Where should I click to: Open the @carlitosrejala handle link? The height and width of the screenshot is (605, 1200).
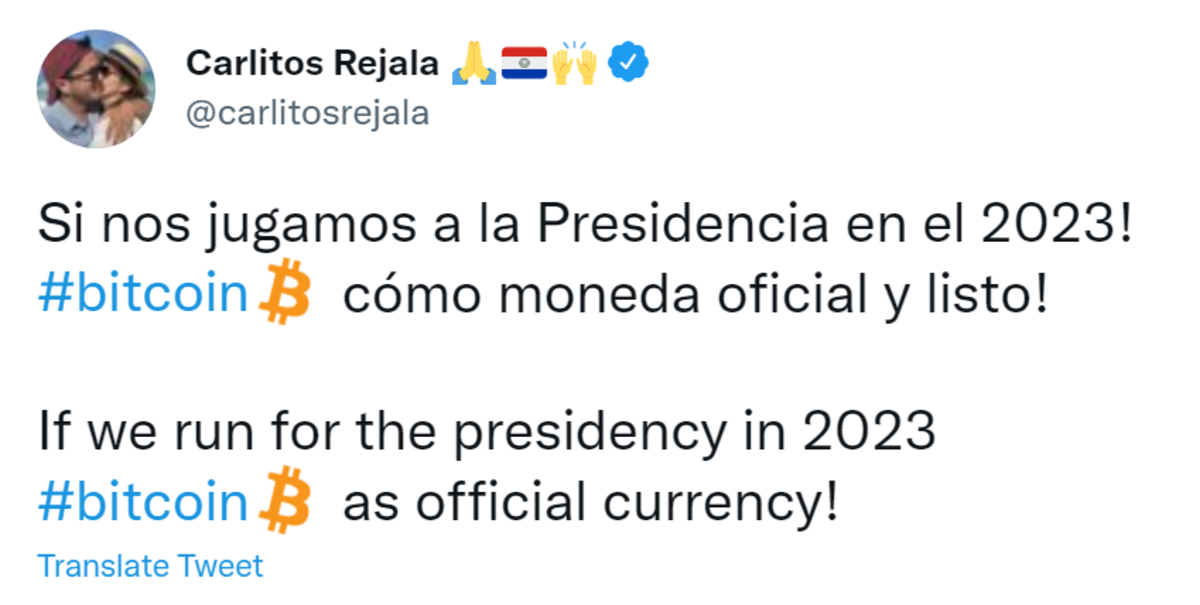pos(307,114)
